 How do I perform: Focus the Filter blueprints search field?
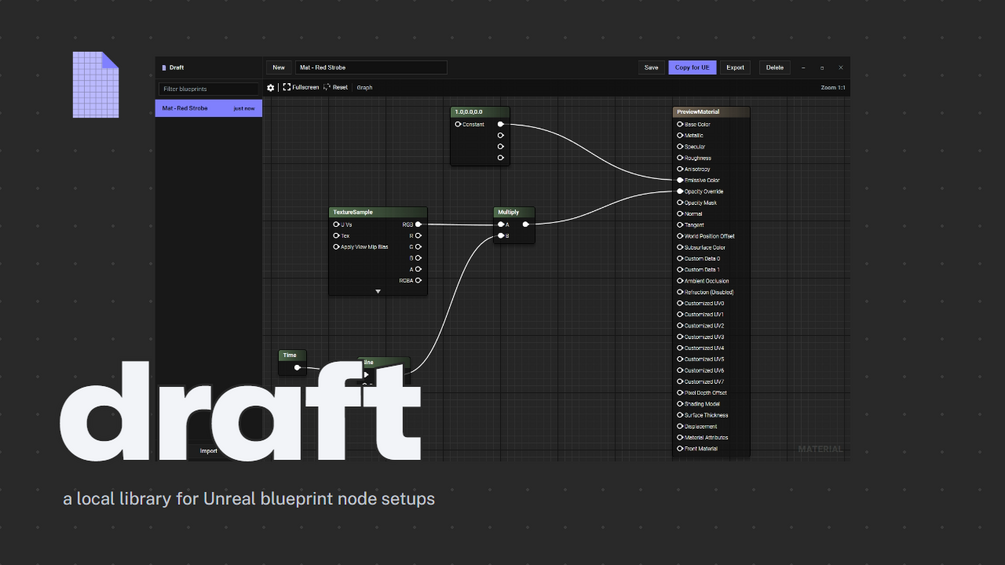click(208, 89)
